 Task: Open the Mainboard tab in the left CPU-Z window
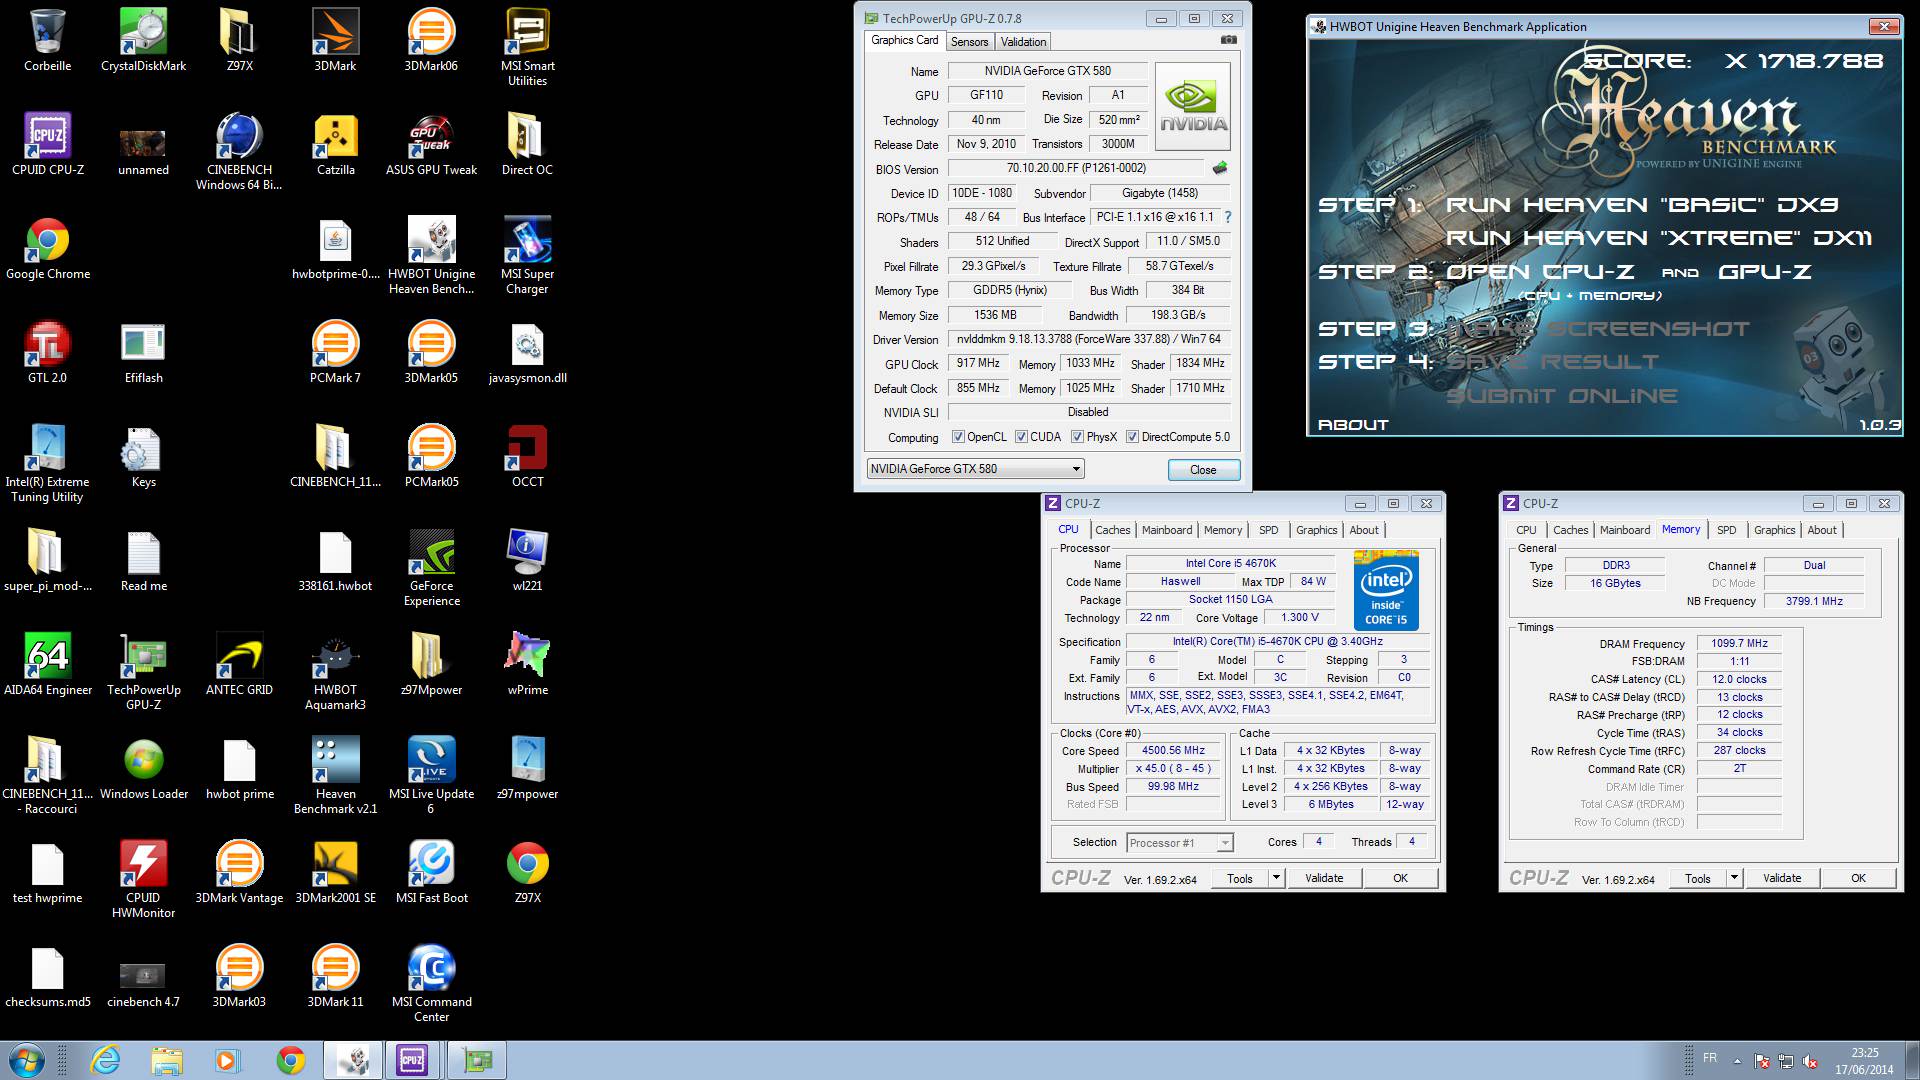[x=1167, y=530]
